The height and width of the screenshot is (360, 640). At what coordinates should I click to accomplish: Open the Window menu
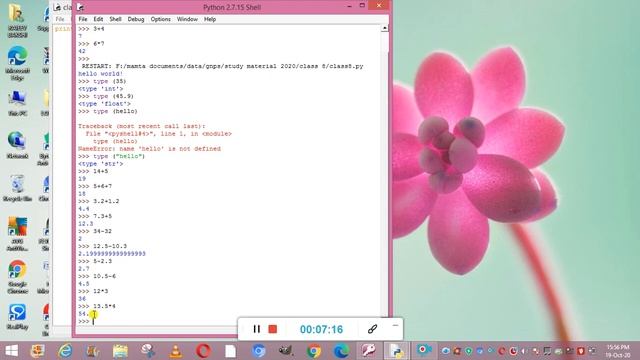pos(187,19)
